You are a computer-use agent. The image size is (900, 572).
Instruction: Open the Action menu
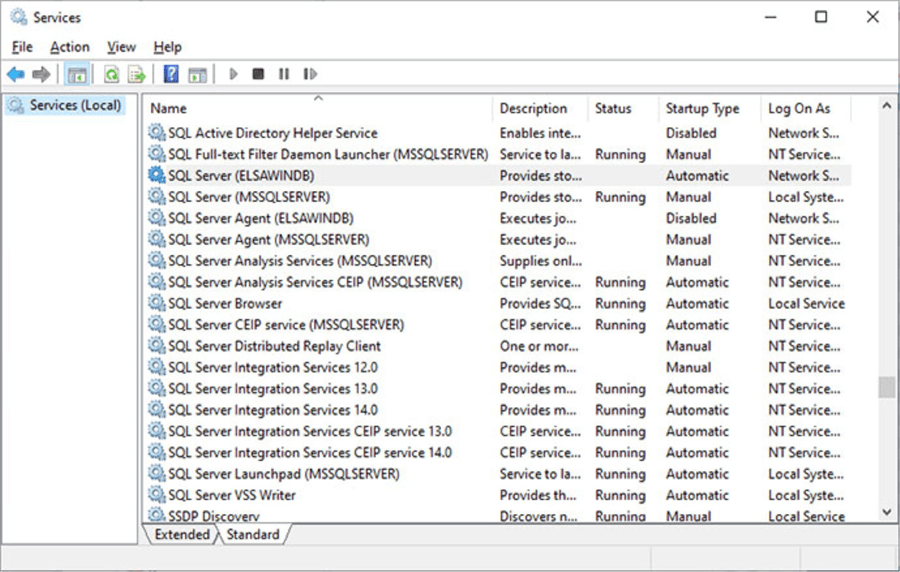coord(69,47)
